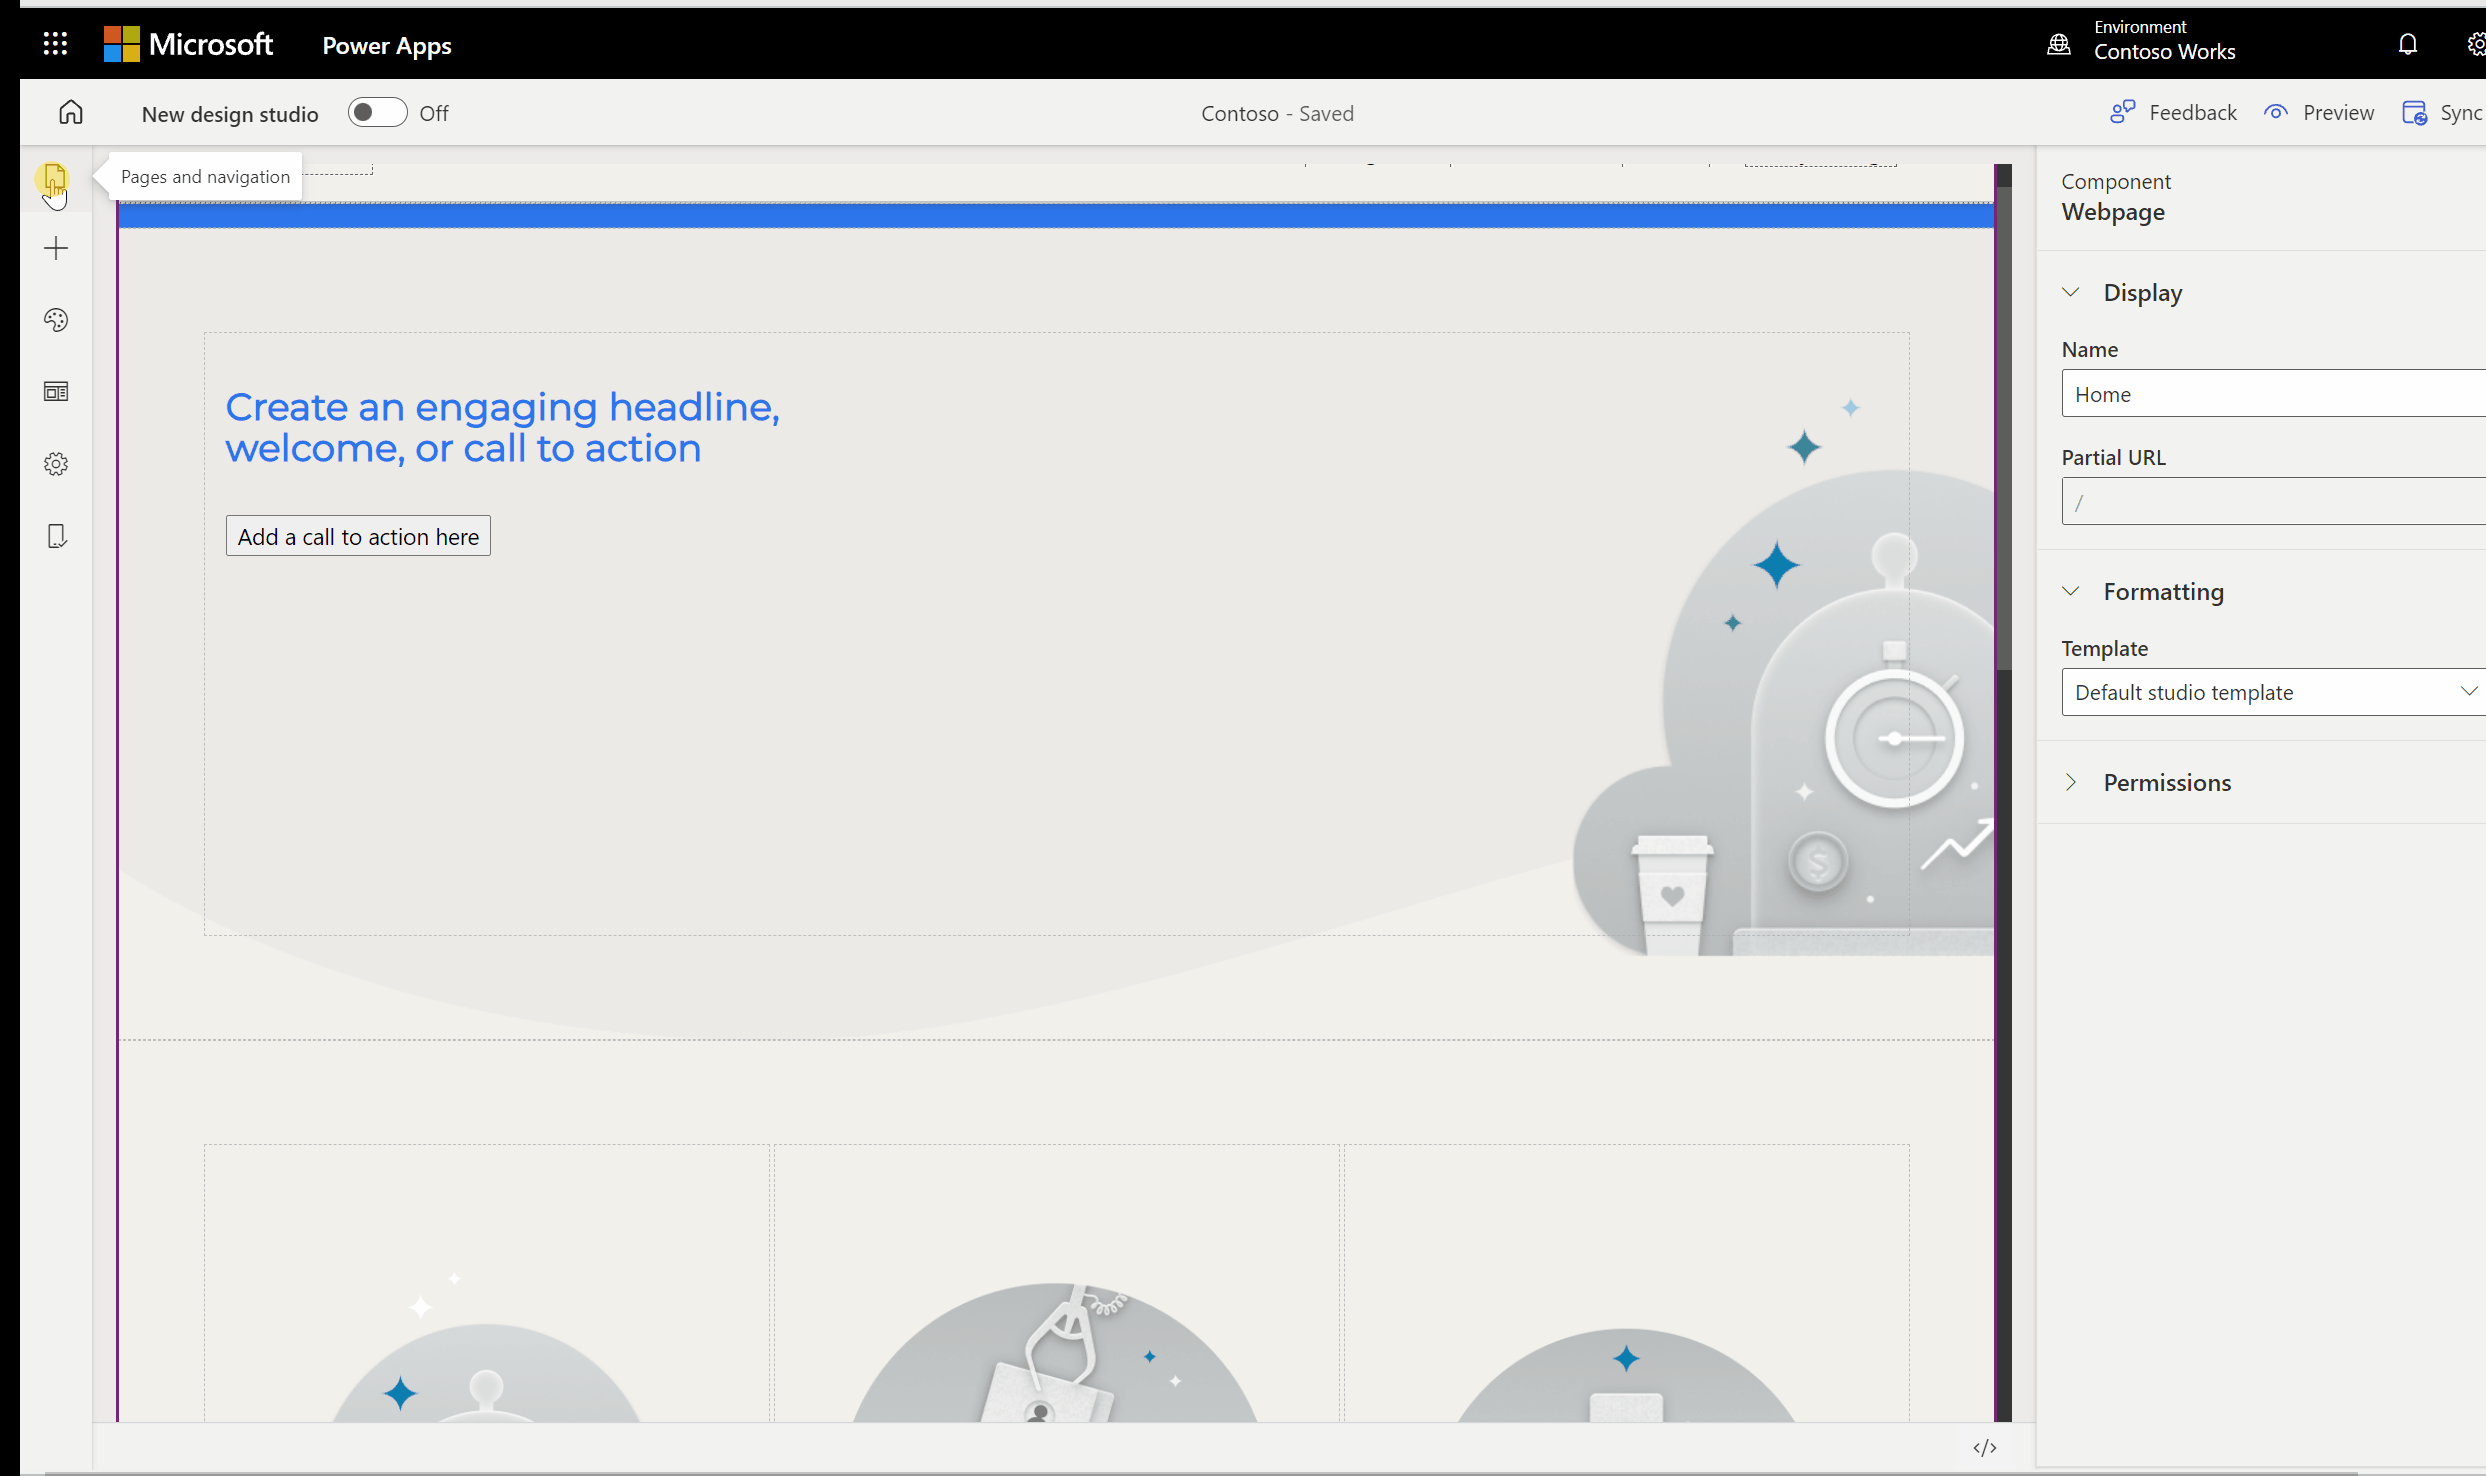Click the Home house icon

coord(70,112)
